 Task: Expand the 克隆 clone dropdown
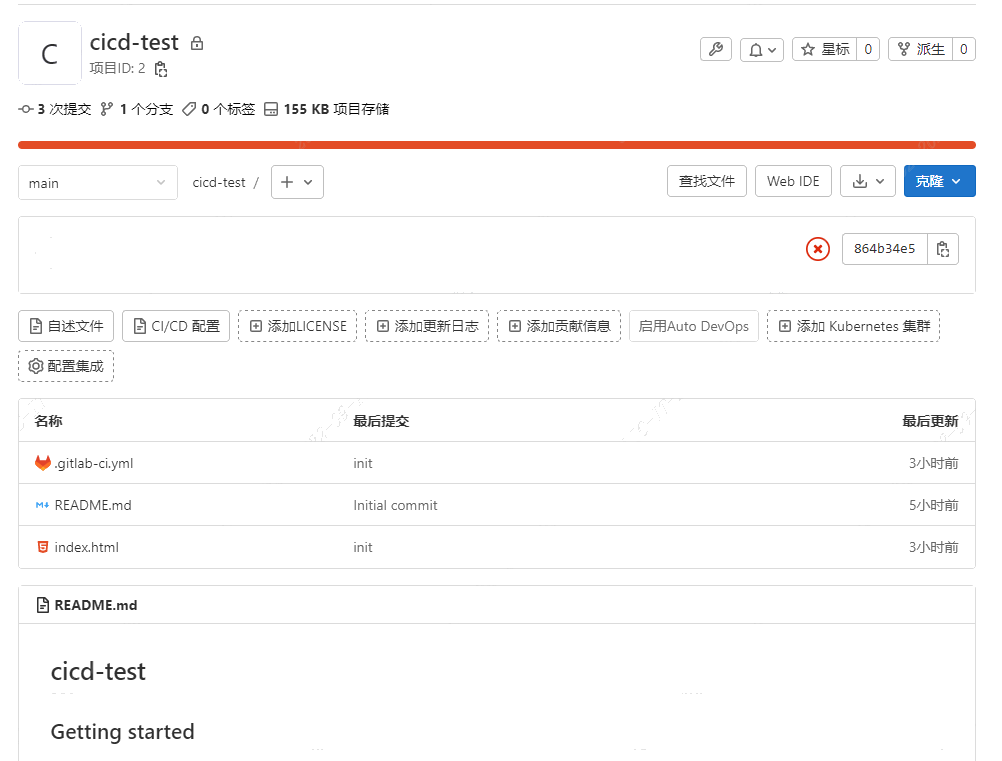coord(939,181)
